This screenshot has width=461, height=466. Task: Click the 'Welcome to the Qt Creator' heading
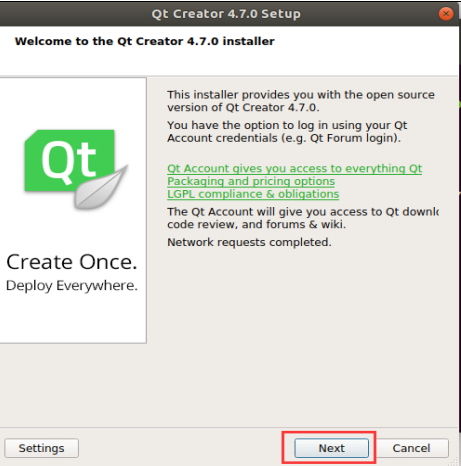click(x=145, y=41)
